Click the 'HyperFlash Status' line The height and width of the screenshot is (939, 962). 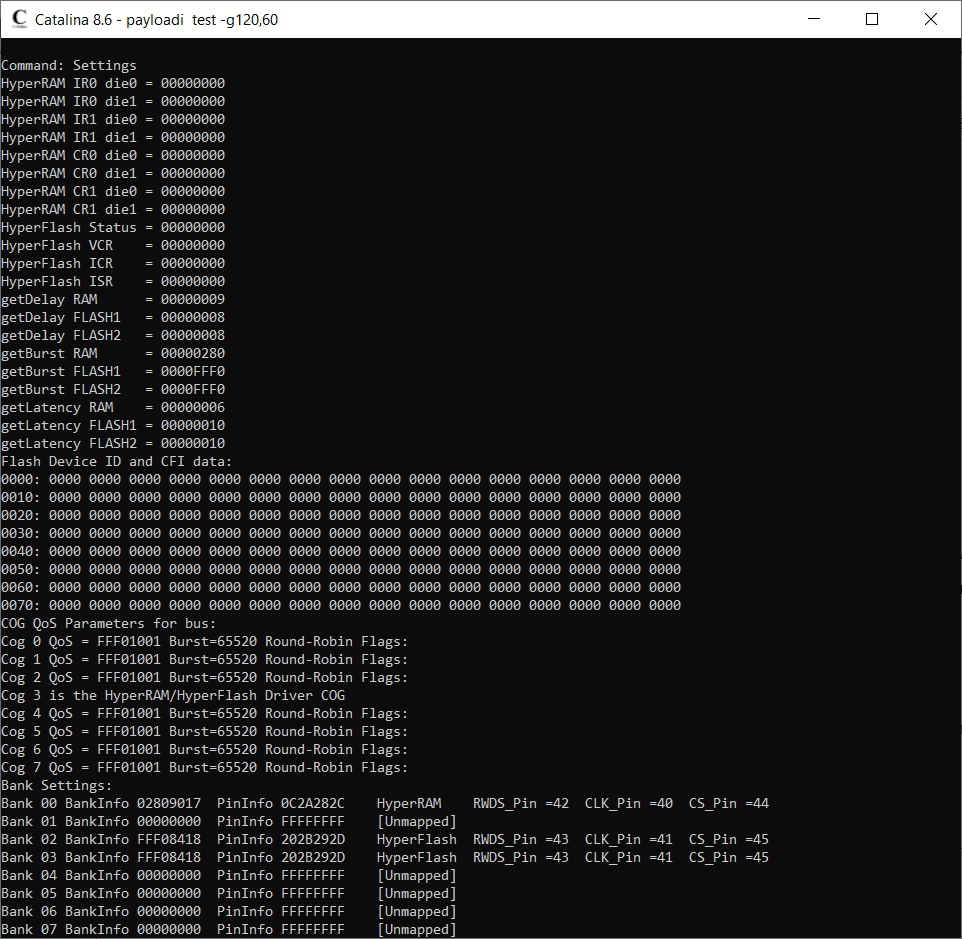tap(113, 228)
